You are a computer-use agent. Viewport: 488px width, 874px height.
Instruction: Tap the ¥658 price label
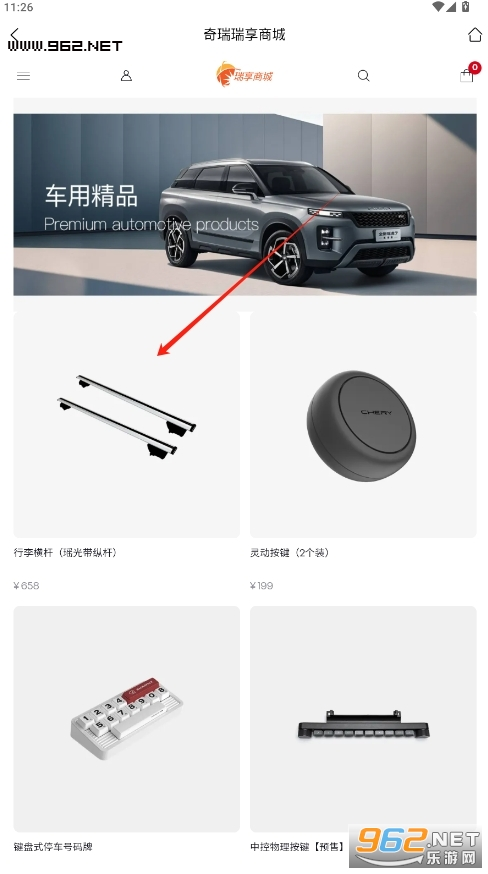pos(26,585)
